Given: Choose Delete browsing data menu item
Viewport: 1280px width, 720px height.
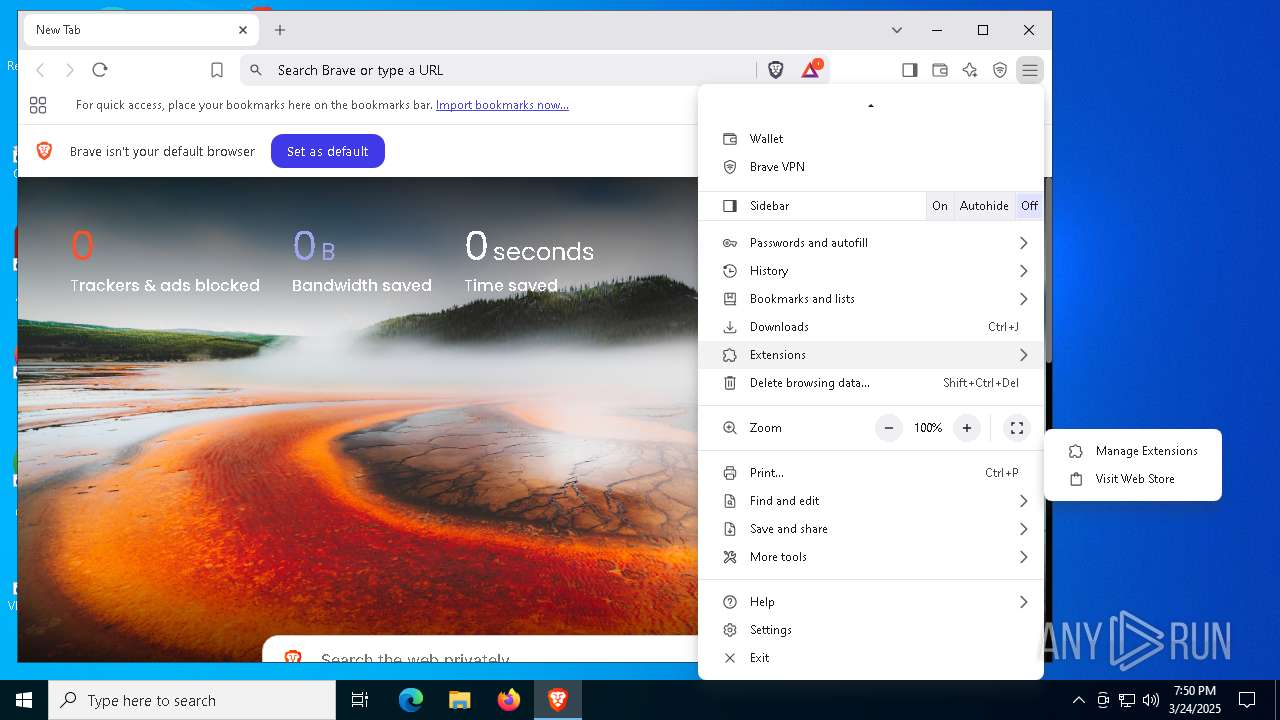Looking at the screenshot, I should 870,383.
